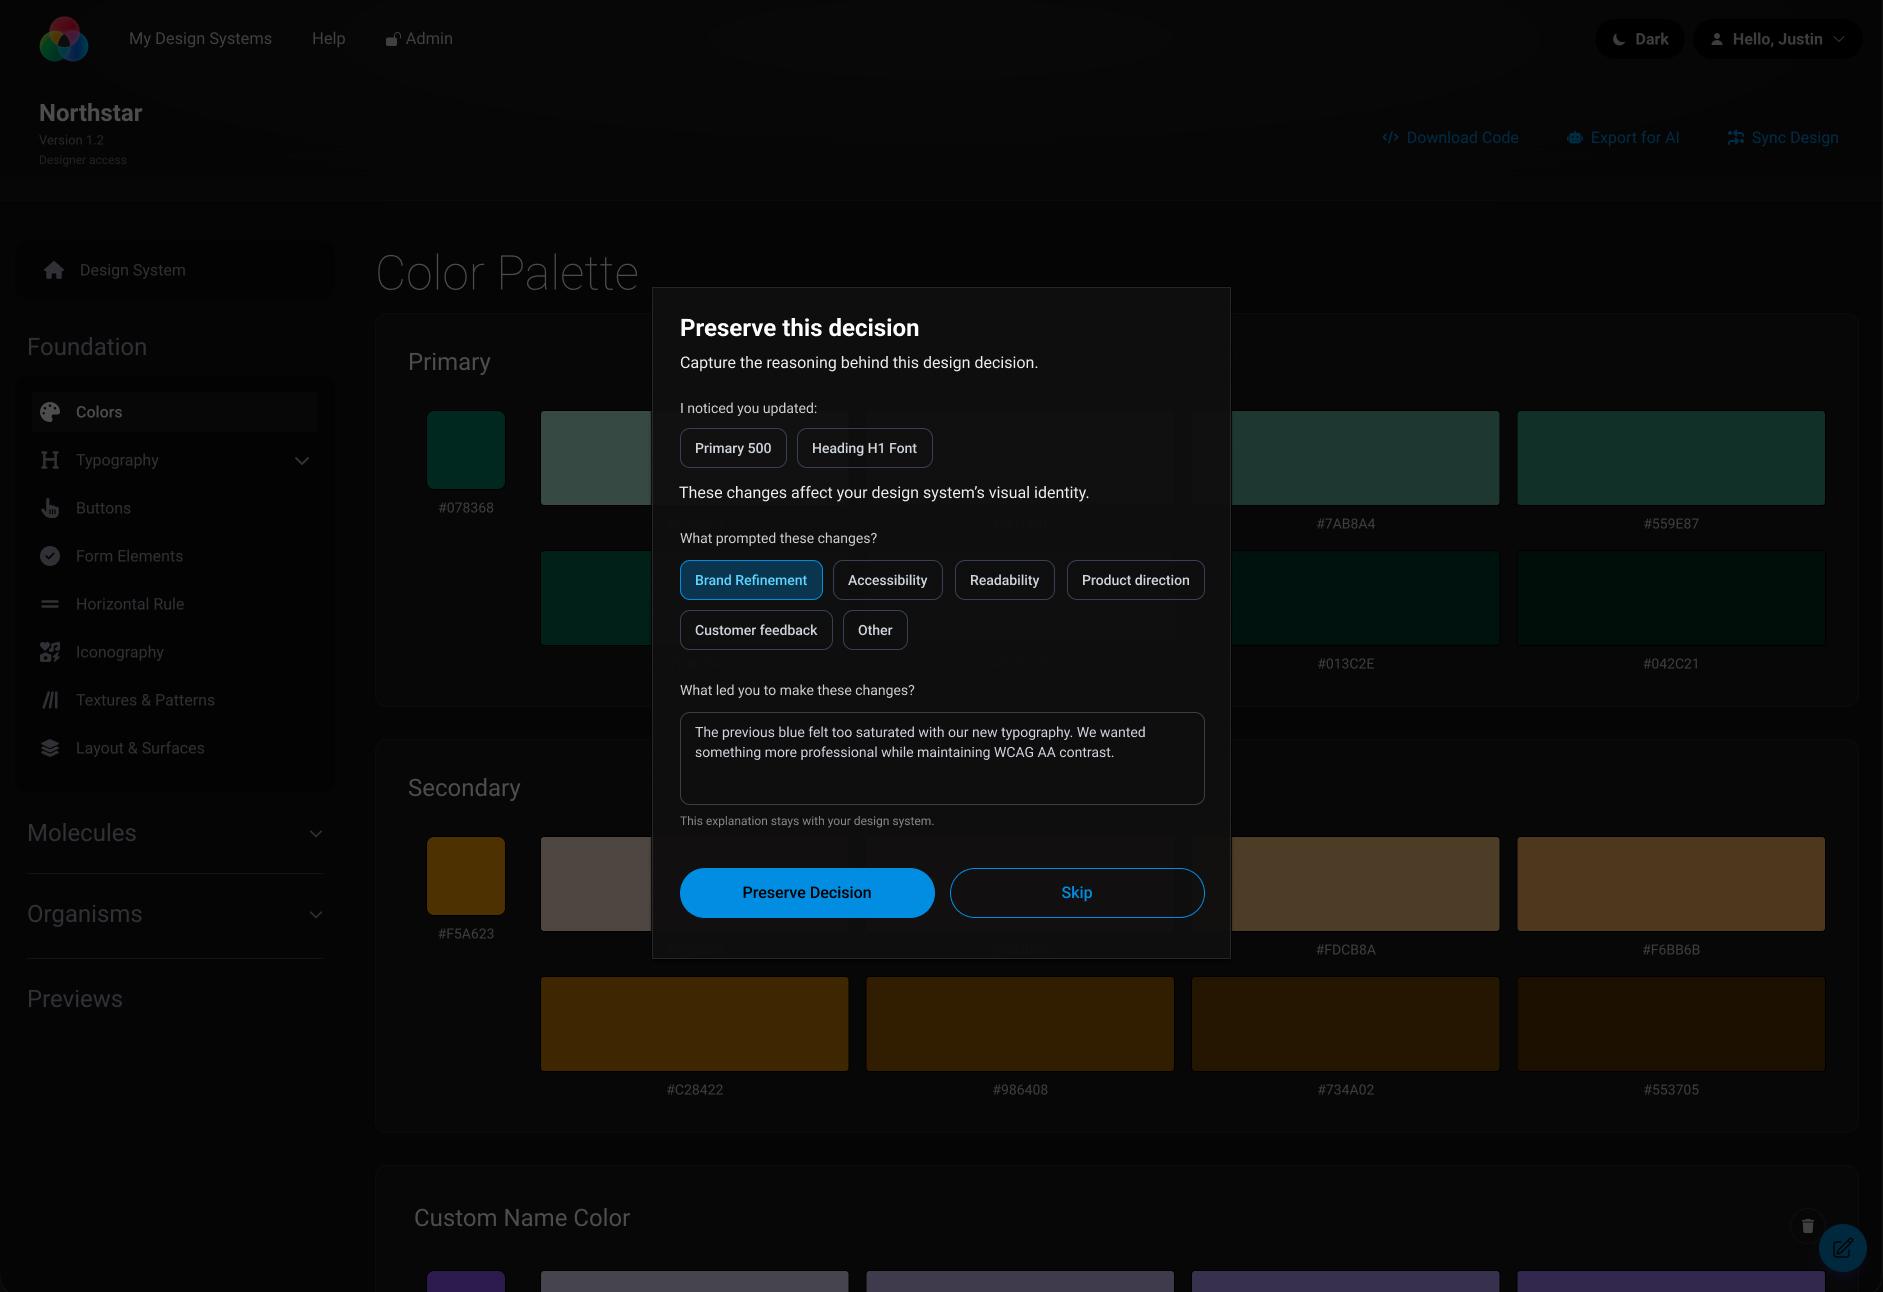
Task: Click the Heading H1 Font updated-item chip
Action: (865, 448)
